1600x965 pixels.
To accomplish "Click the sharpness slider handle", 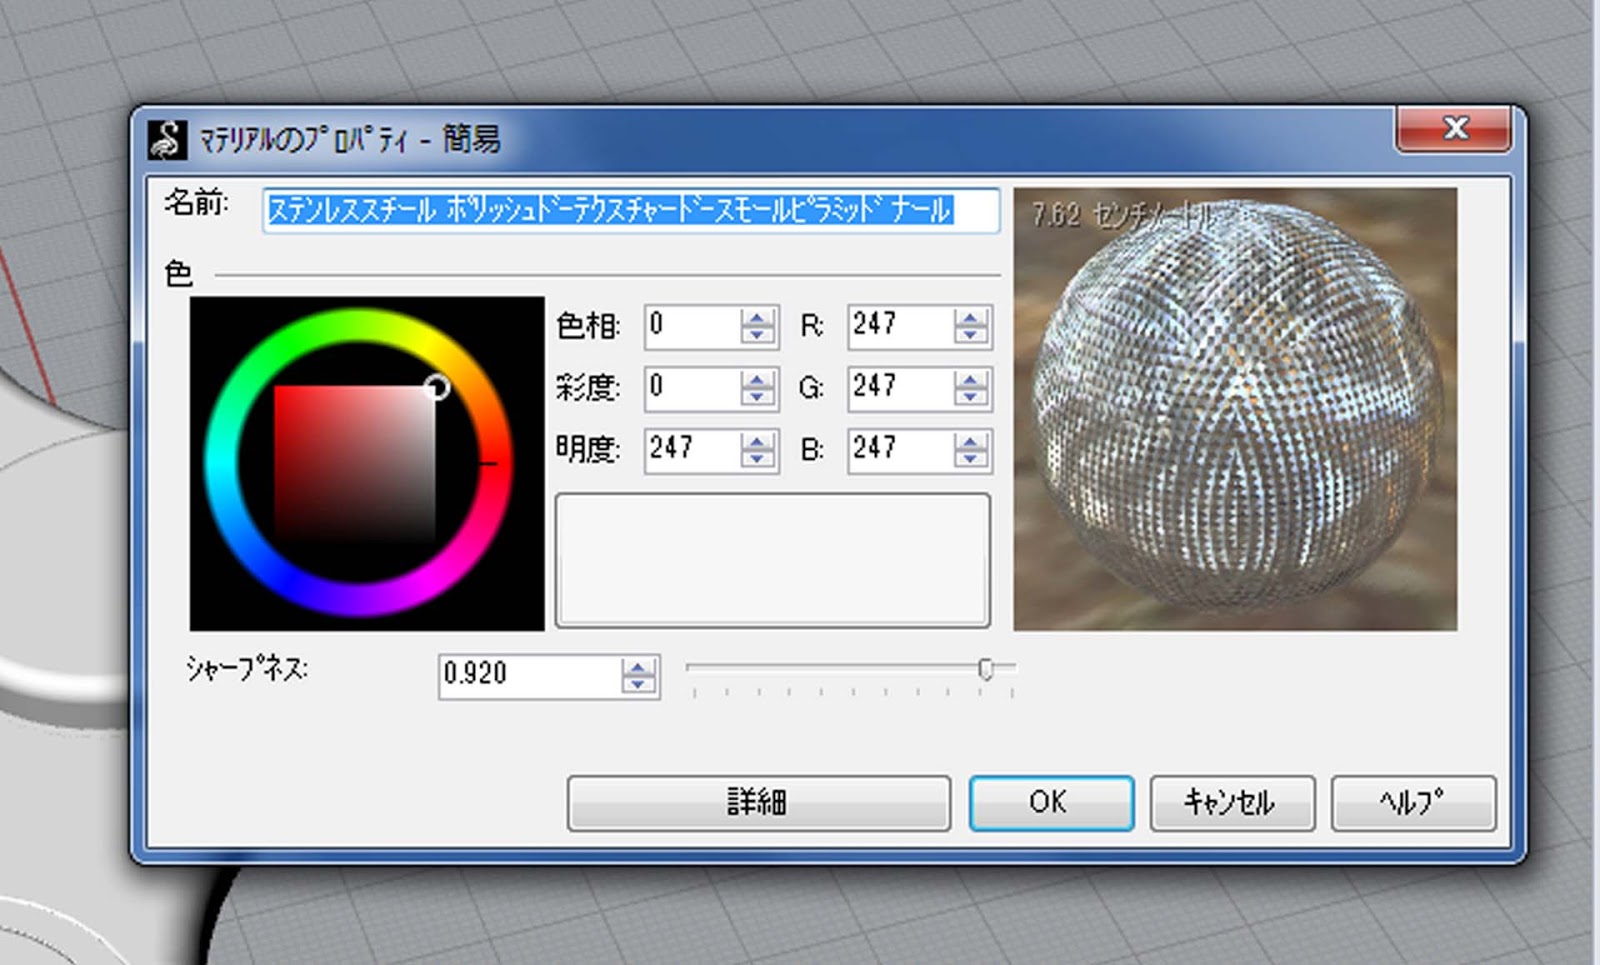I will (x=986, y=669).
